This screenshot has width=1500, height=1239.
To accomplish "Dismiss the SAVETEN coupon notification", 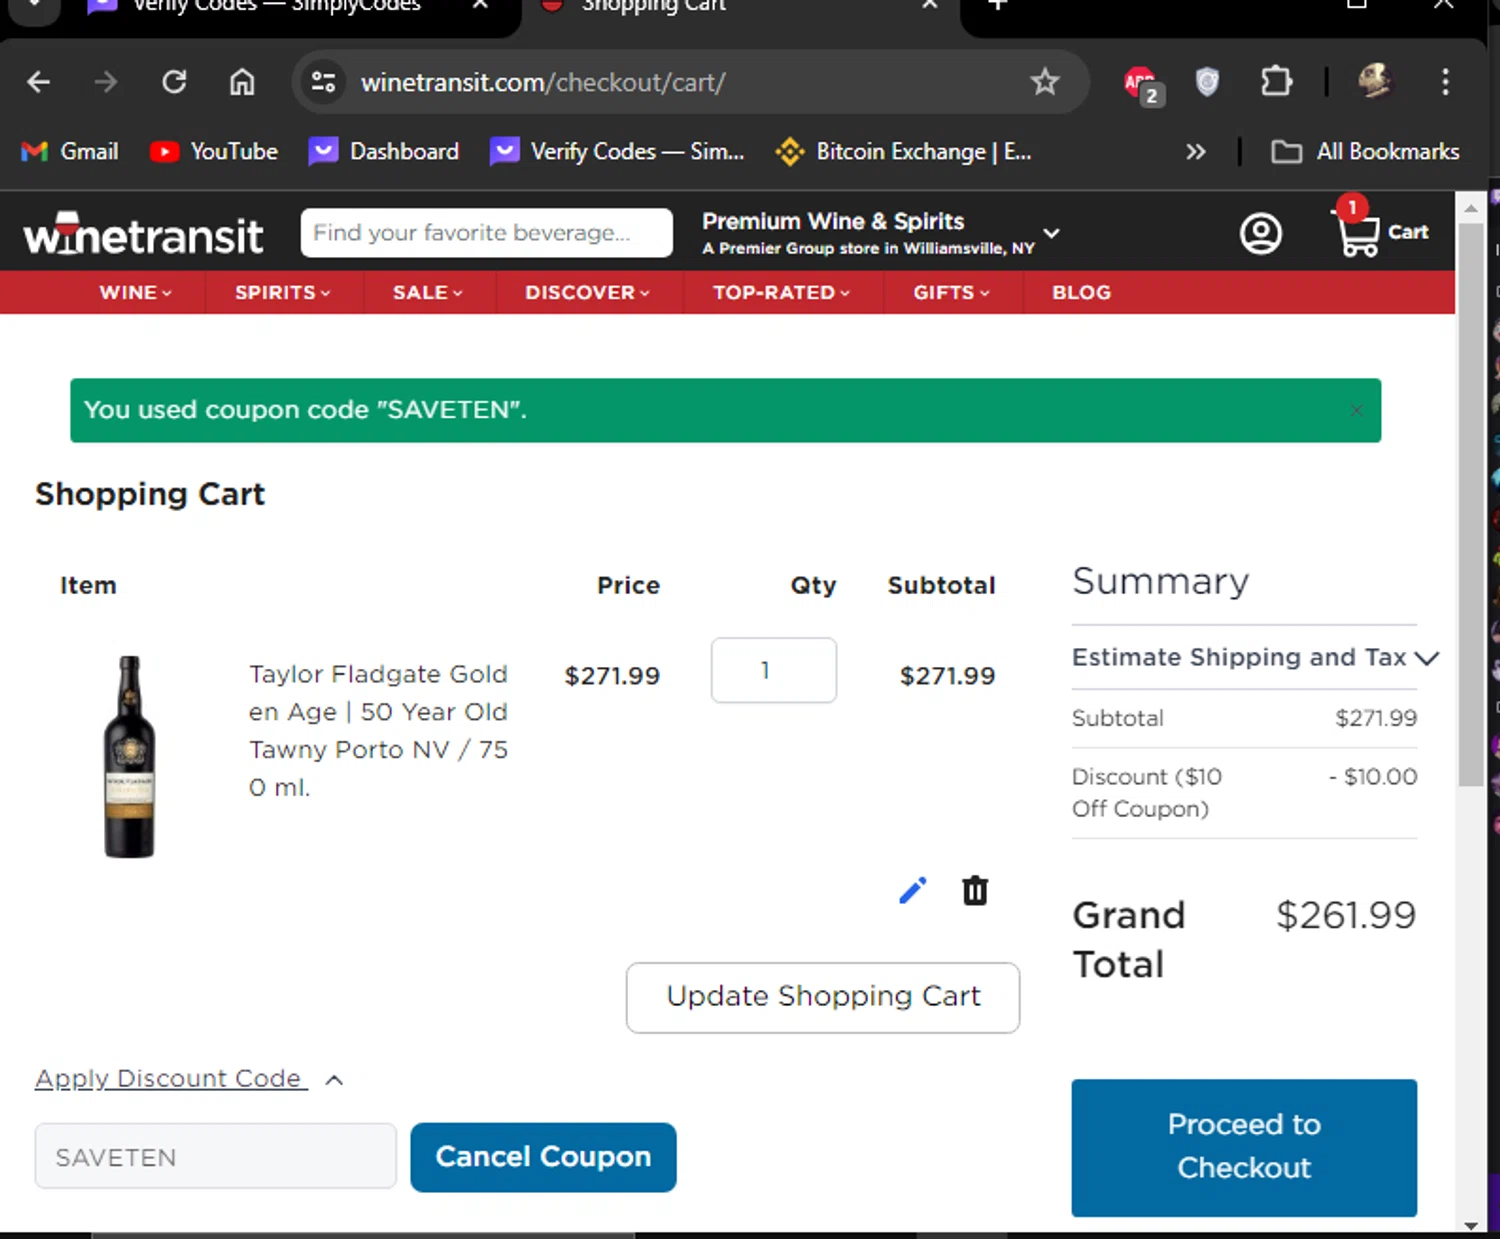I will [1356, 410].
